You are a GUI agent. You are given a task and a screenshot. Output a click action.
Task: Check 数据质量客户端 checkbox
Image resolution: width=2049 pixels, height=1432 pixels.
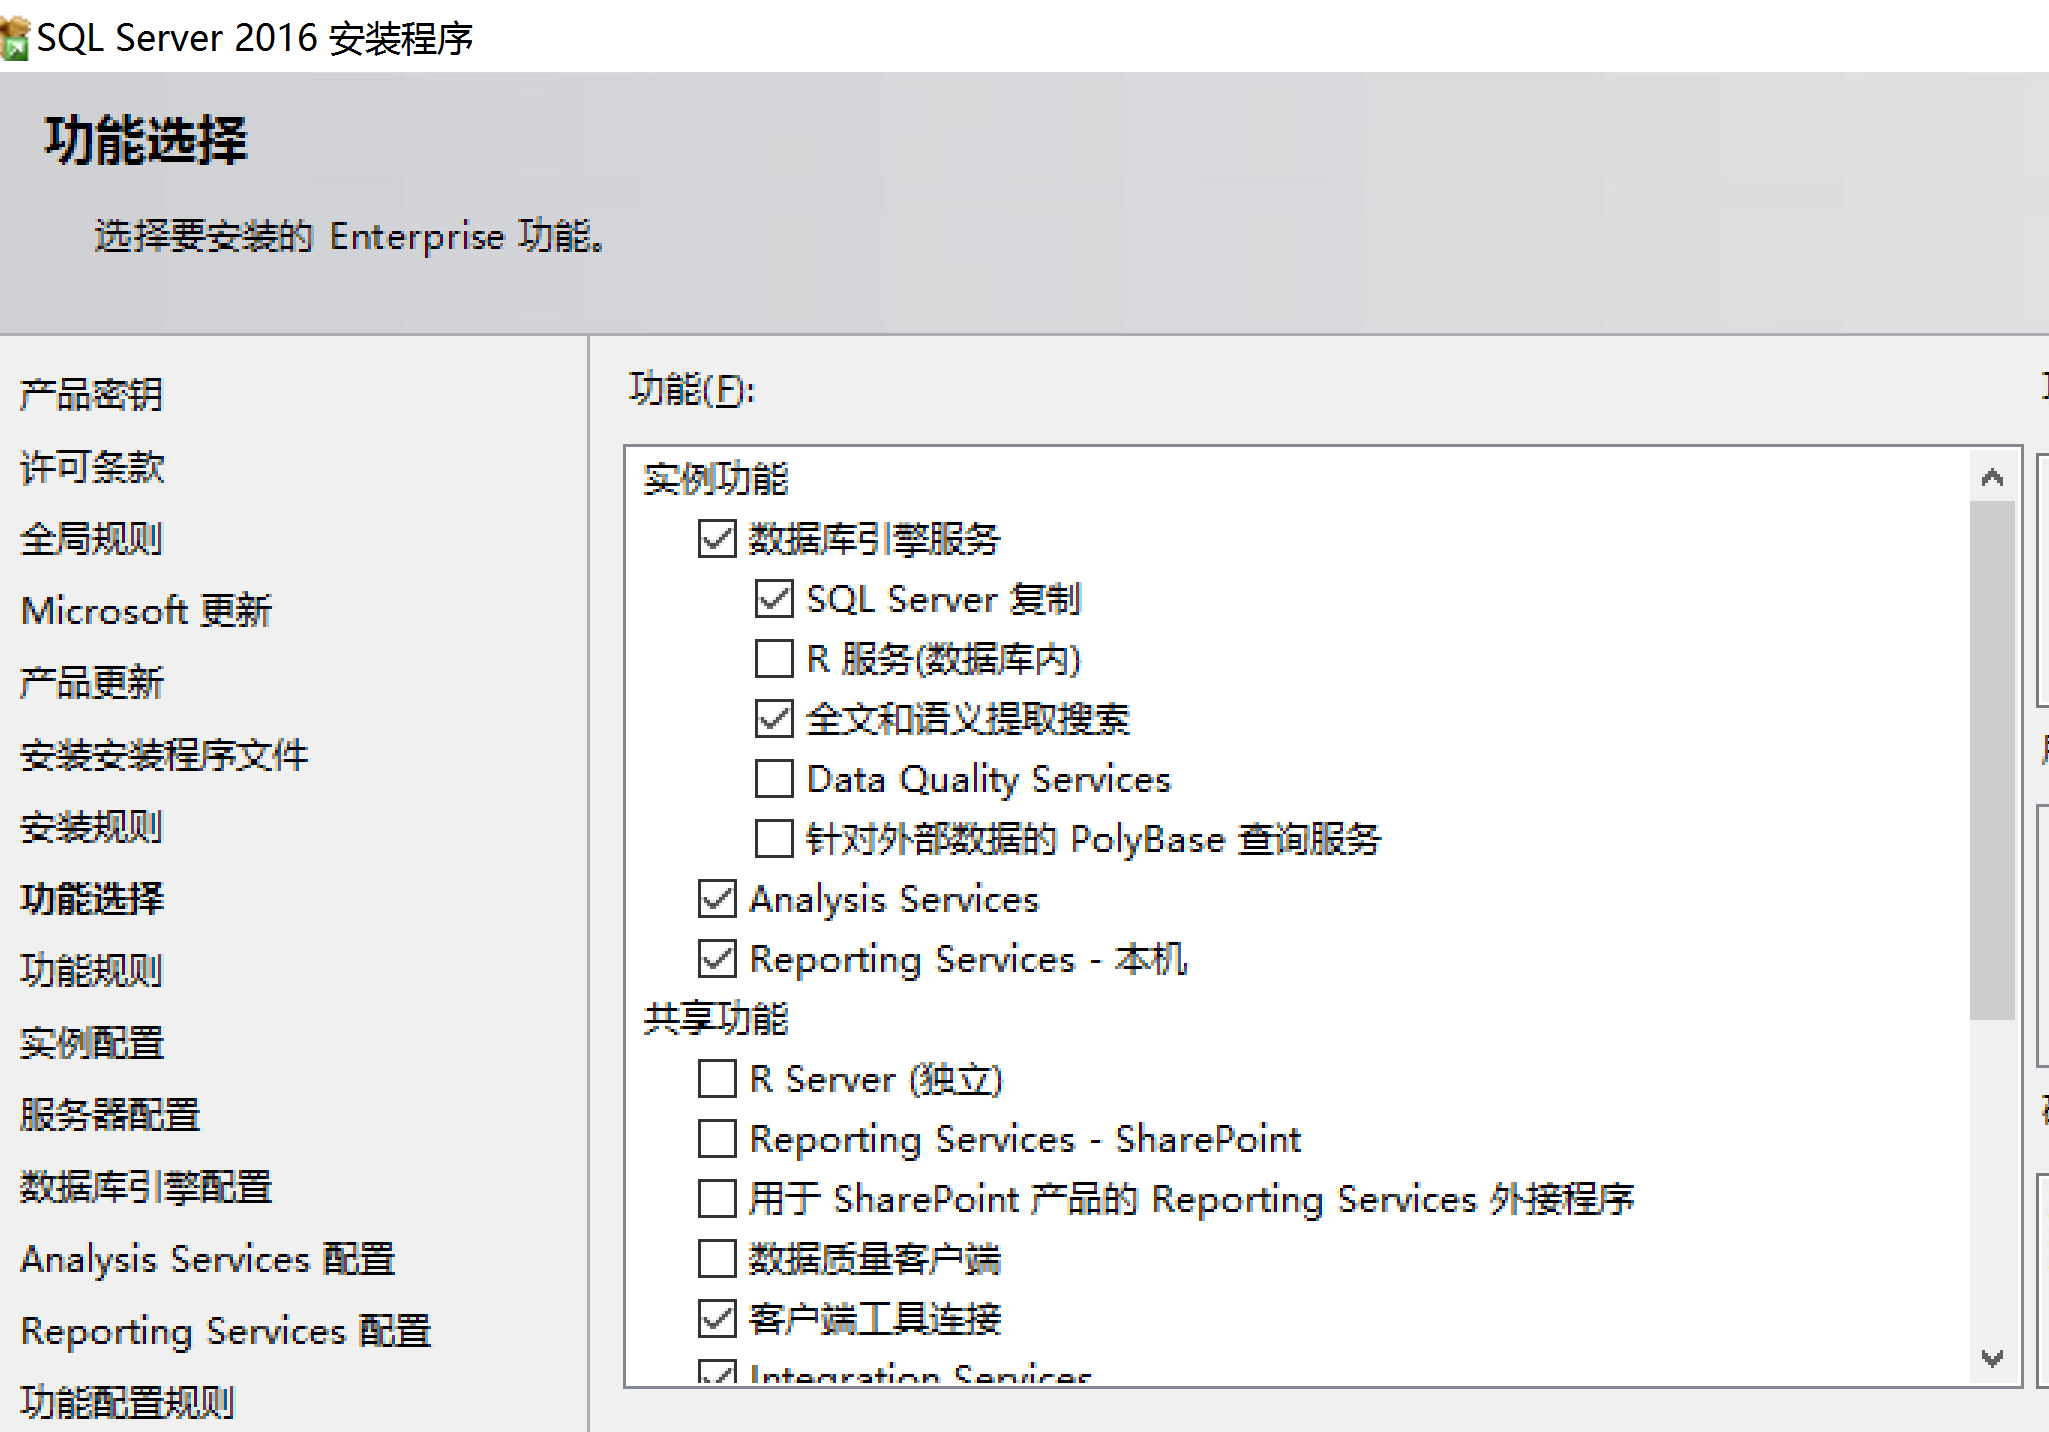click(x=717, y=1259)
